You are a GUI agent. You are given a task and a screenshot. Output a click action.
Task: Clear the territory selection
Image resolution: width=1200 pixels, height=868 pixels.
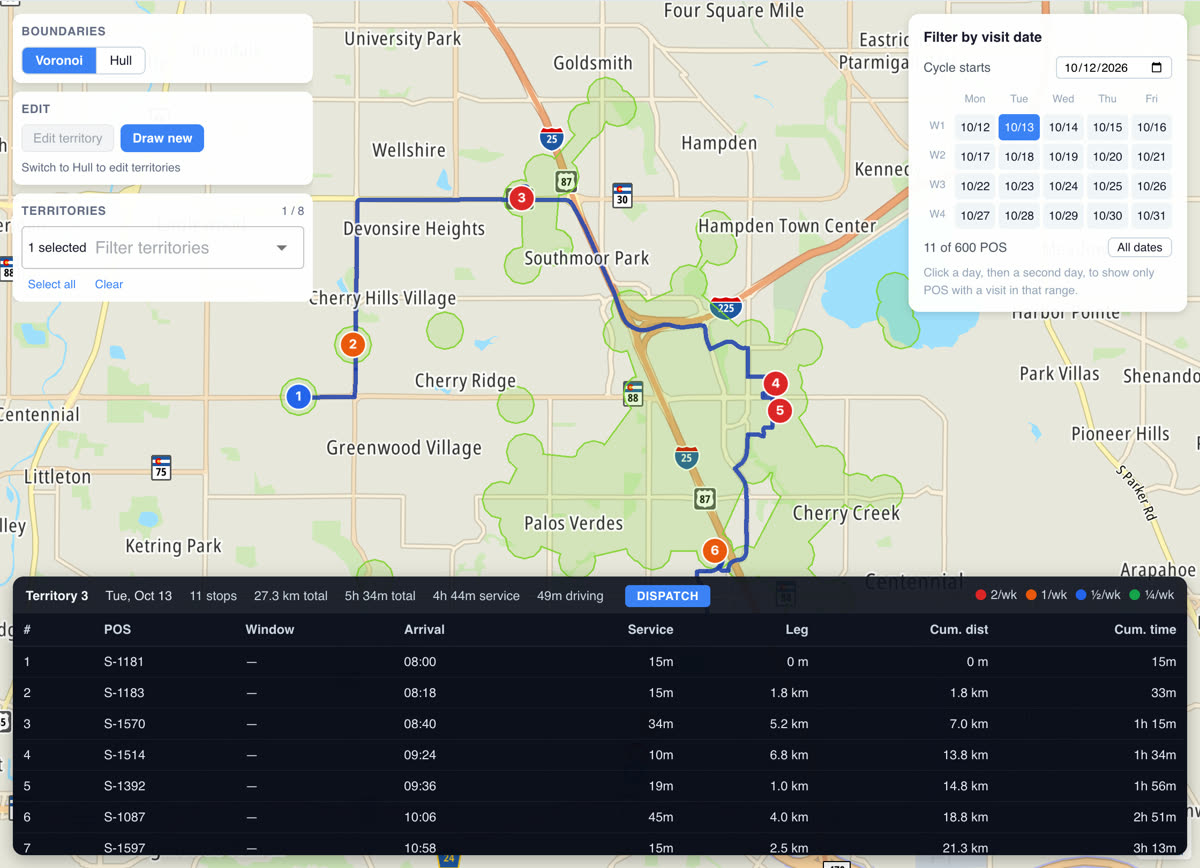coord(109,284)
